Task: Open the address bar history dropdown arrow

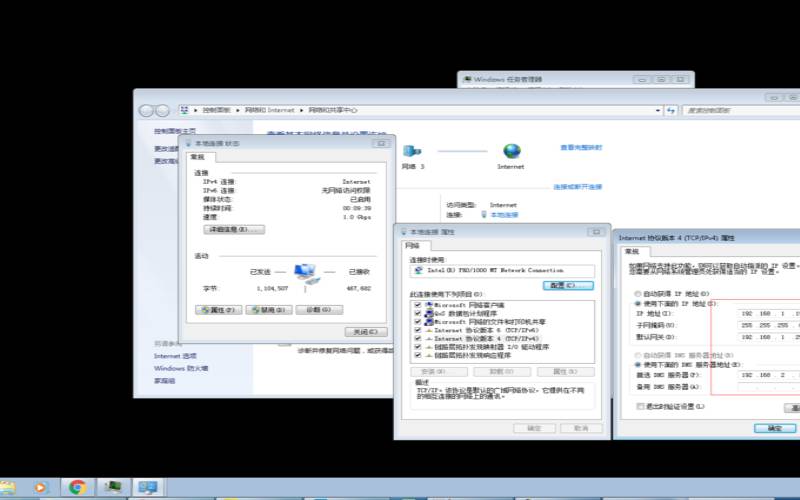Action: (658, 110)
